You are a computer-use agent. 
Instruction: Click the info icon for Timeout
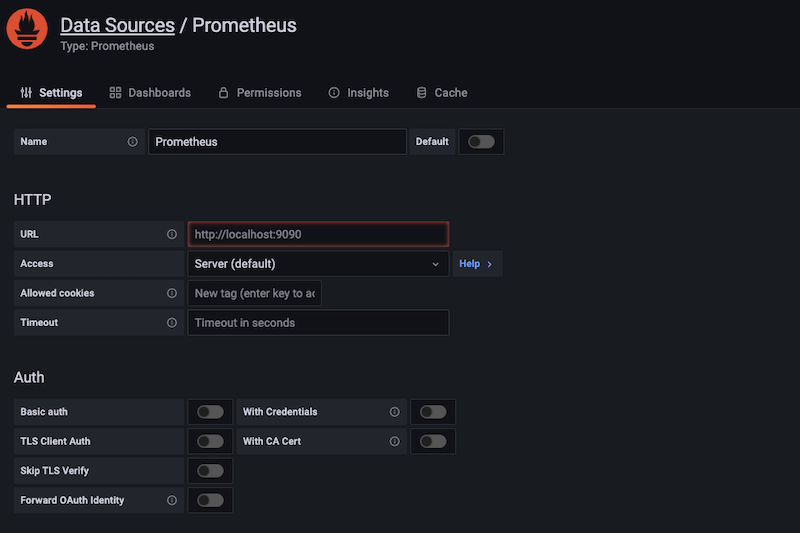coord(172,323)
